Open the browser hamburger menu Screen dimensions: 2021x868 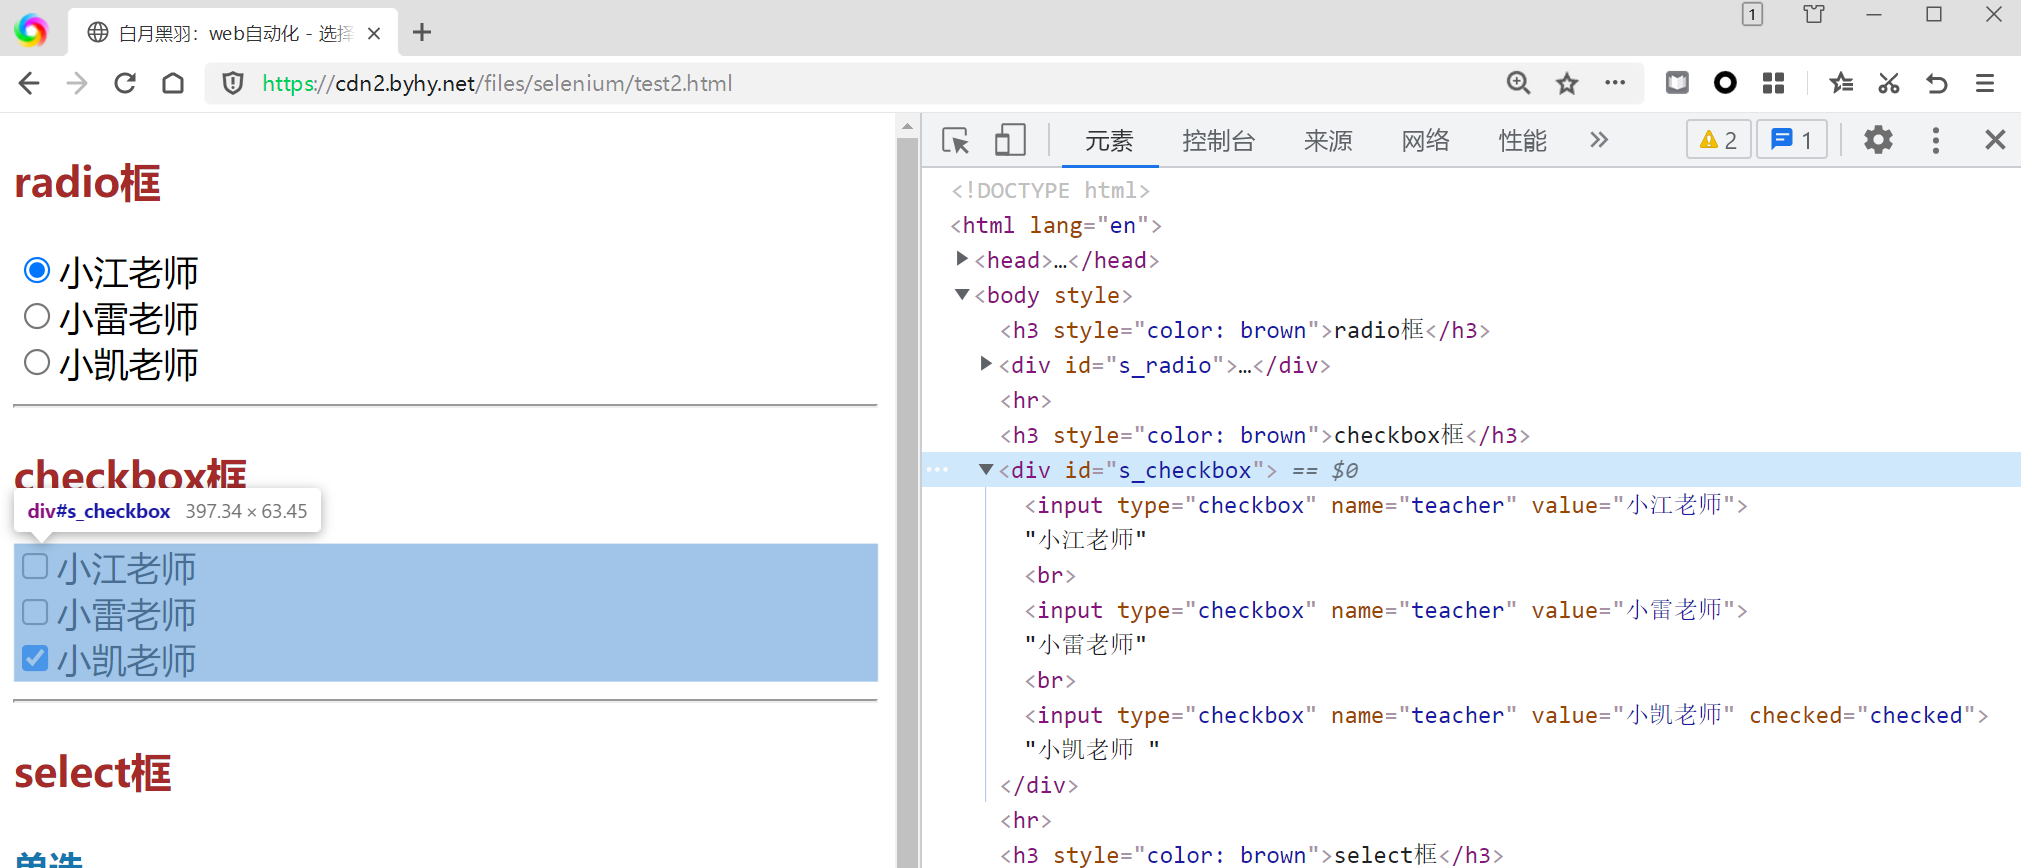(1985, 83)
